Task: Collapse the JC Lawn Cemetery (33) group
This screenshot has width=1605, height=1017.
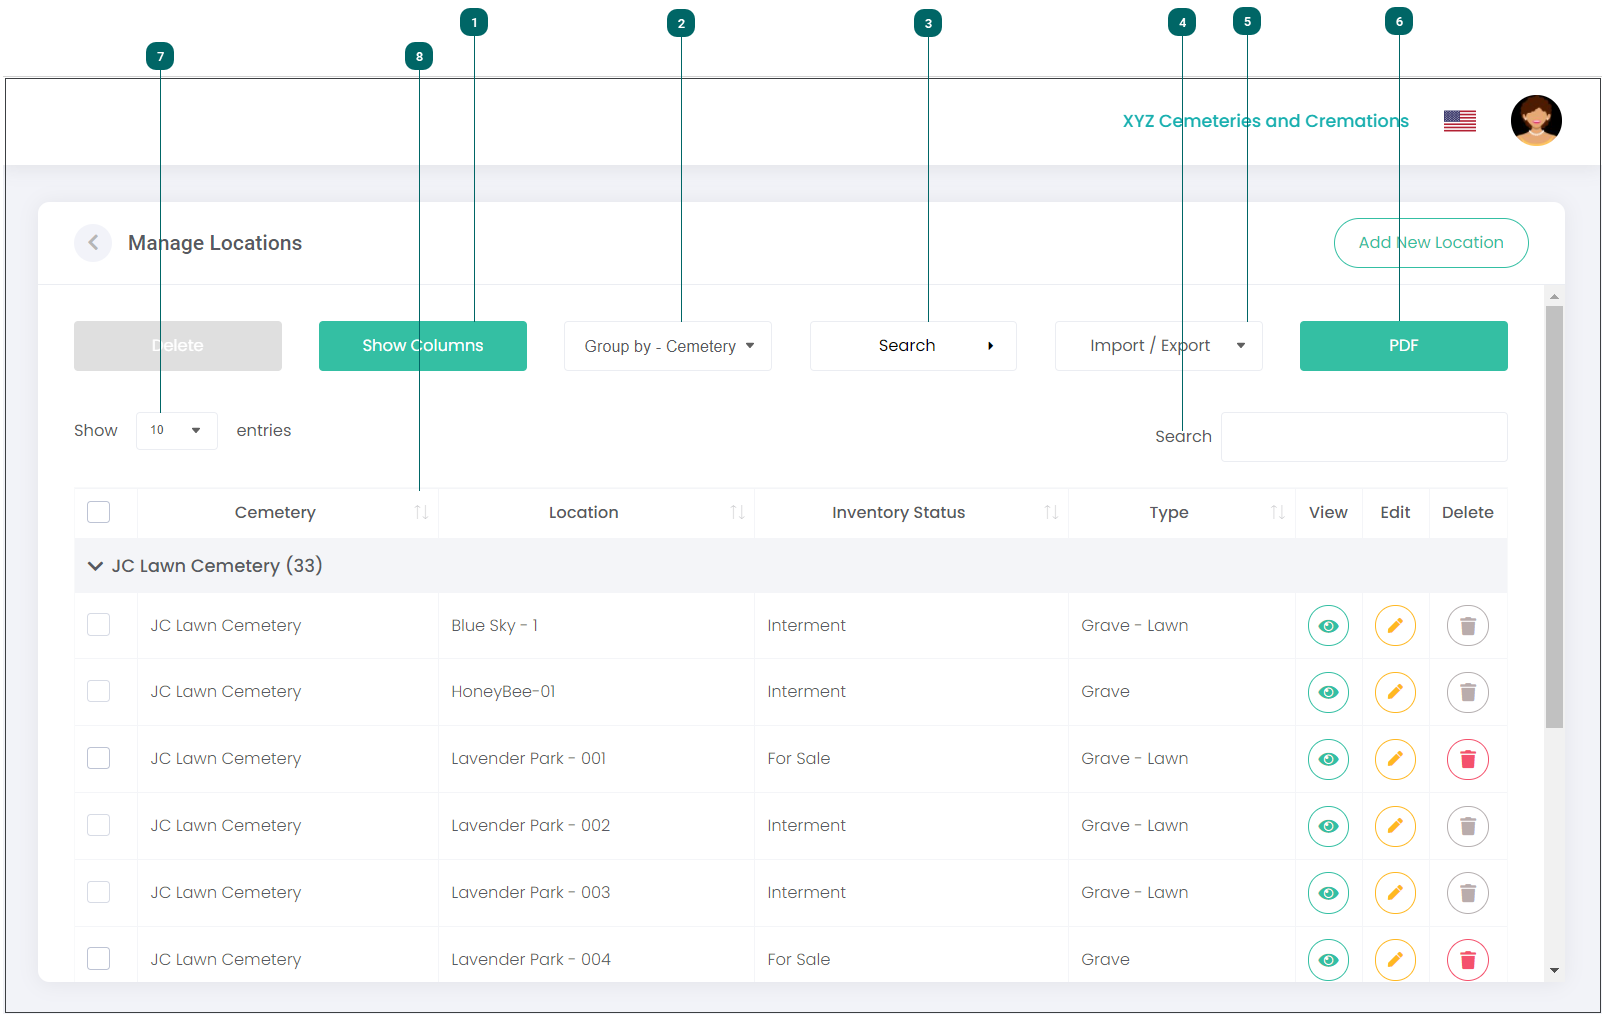Action: (x=95, y=566)
